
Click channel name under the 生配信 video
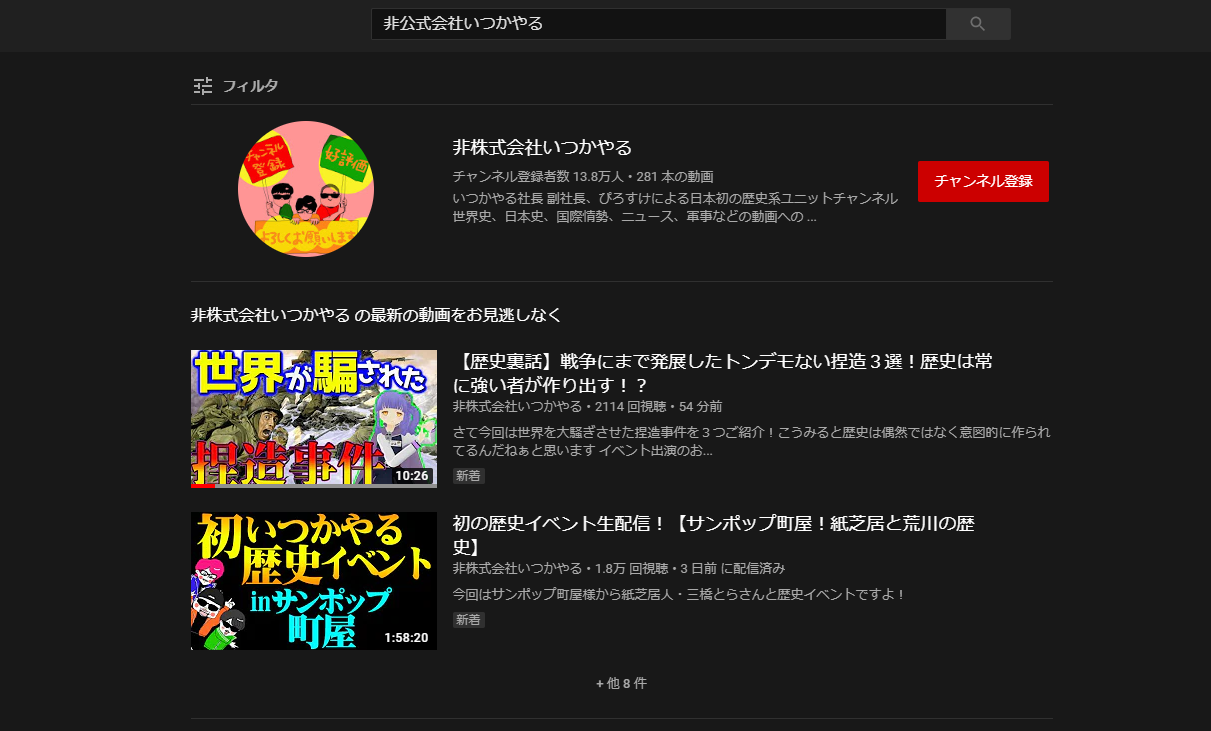click(517, 568)
